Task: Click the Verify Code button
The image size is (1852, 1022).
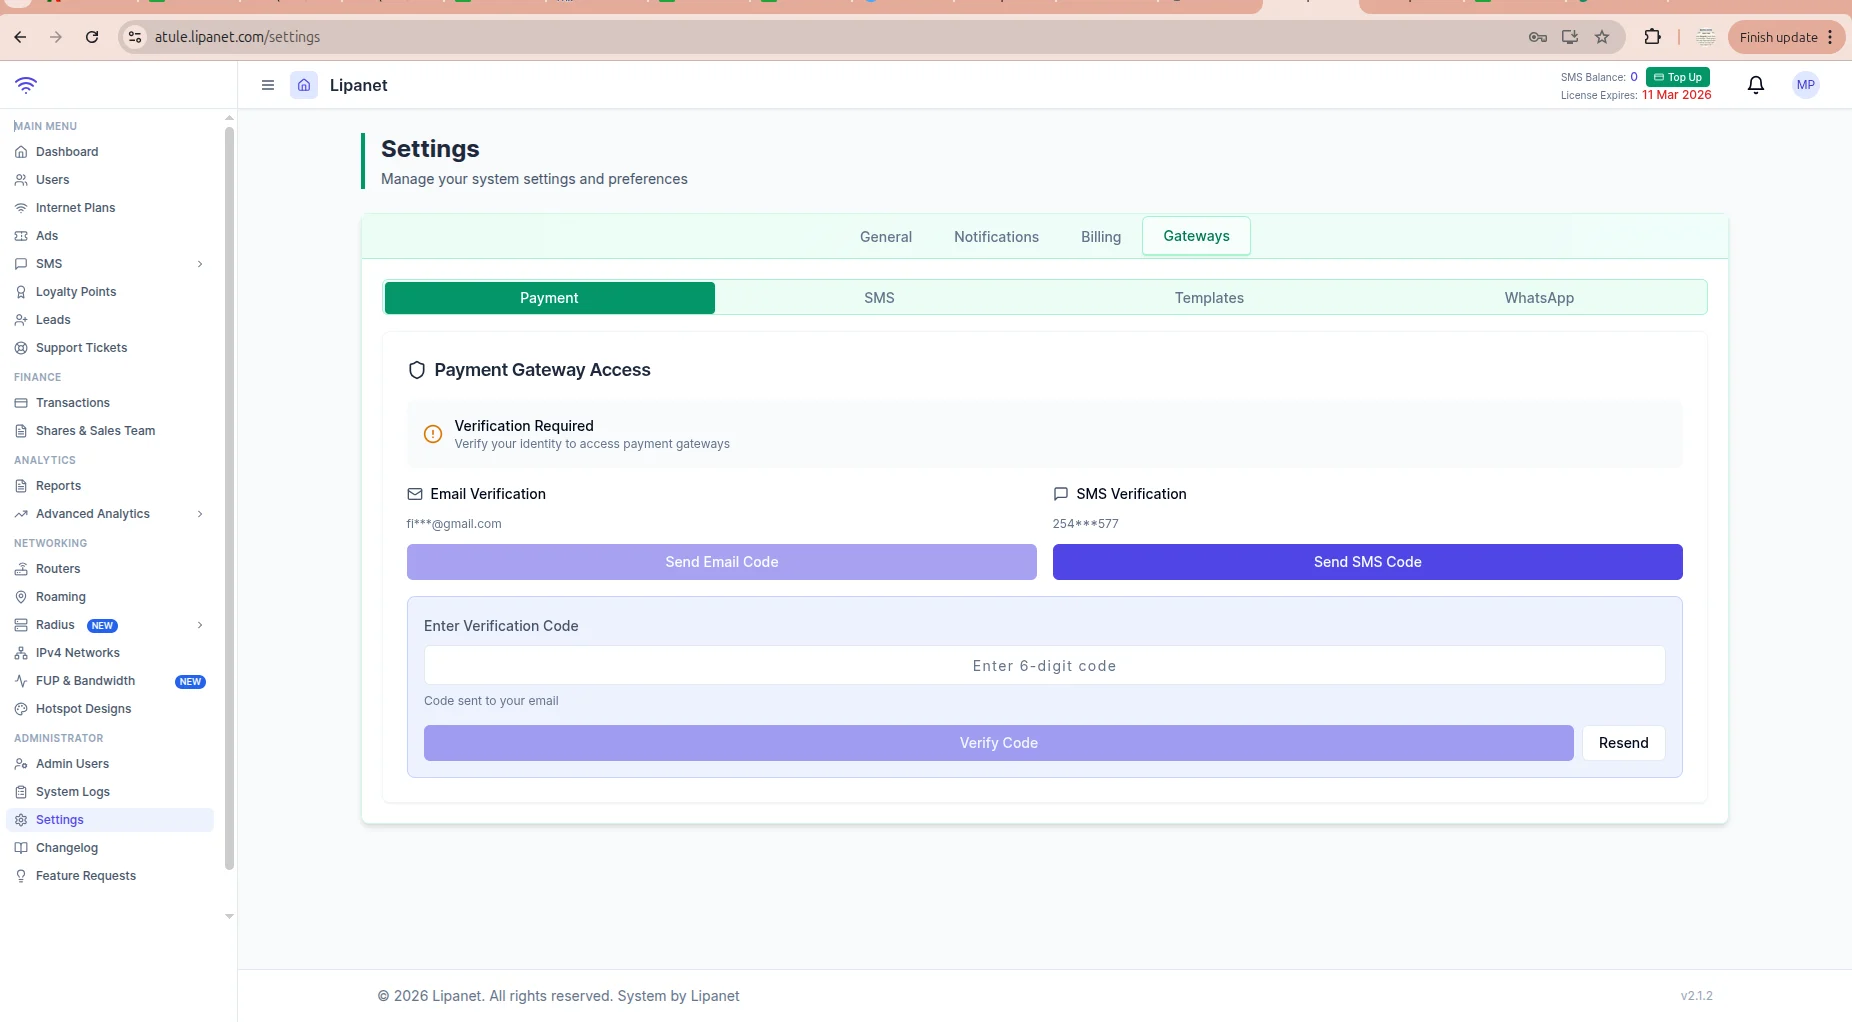Action: 999,743
